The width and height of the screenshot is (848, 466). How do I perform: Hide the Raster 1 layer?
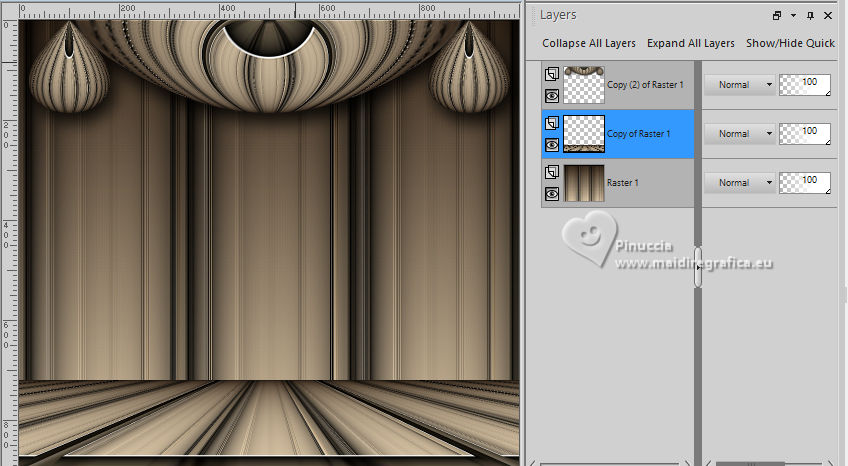551,193
